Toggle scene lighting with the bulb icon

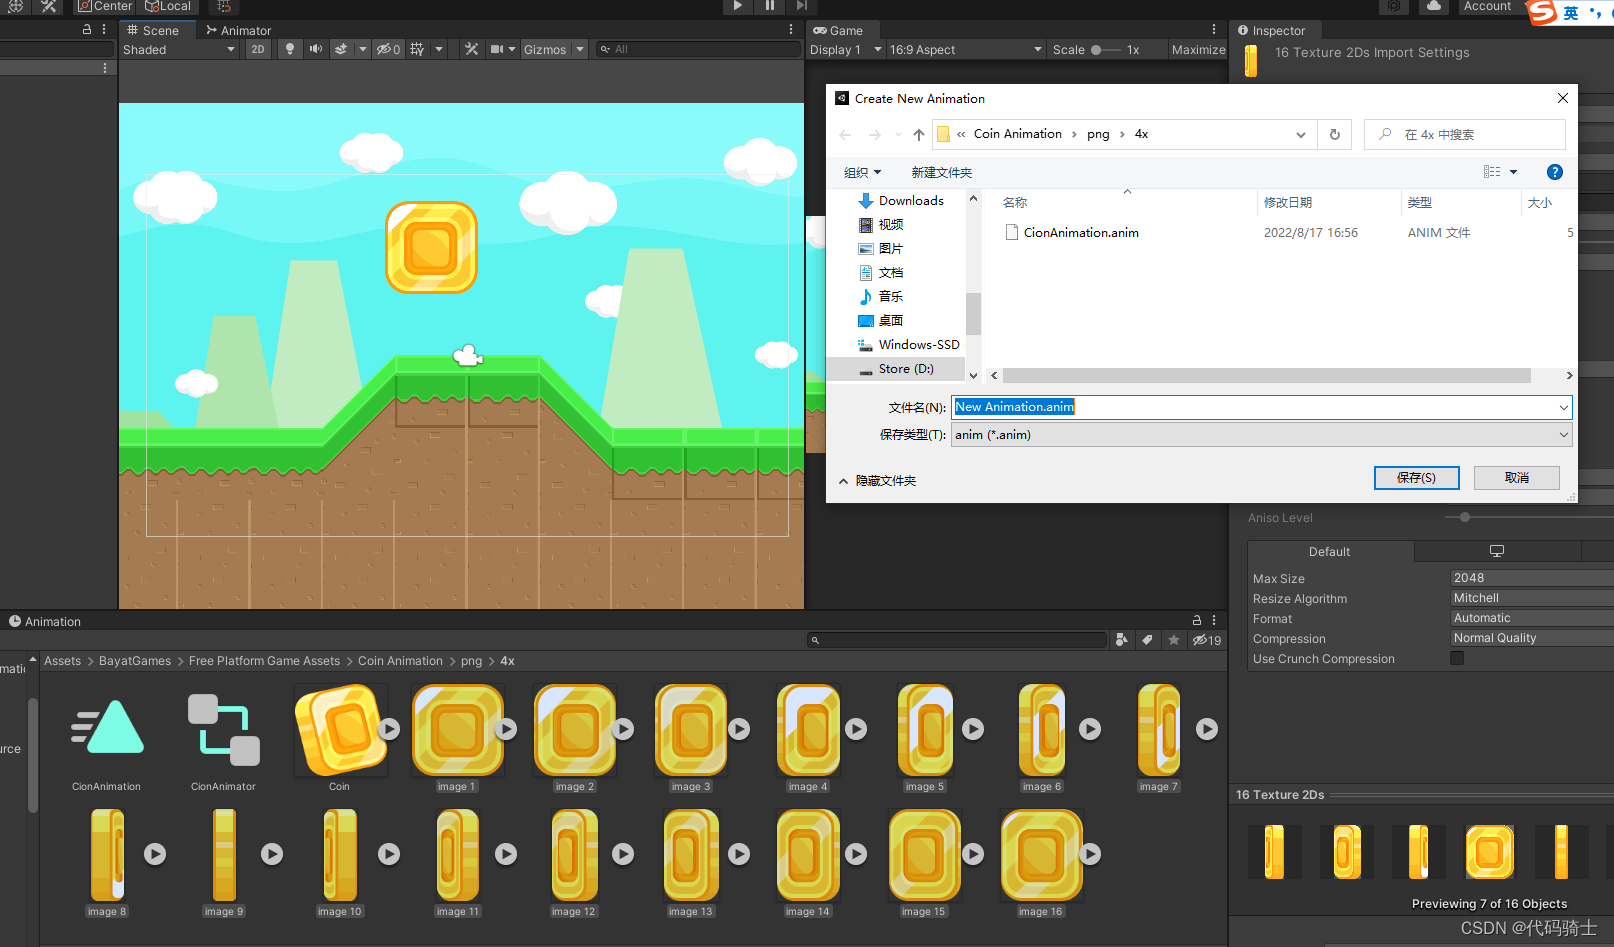pos(290,49)
